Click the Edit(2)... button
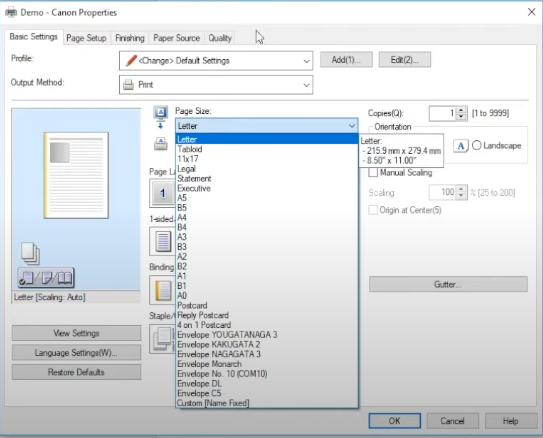 tap(405, 60)
